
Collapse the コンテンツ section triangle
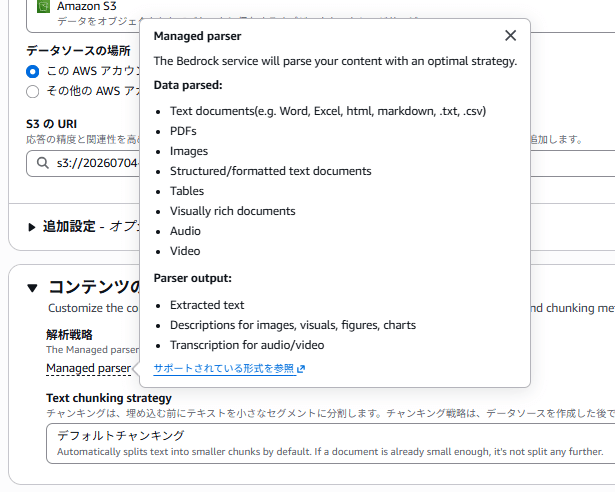[33, 288]
